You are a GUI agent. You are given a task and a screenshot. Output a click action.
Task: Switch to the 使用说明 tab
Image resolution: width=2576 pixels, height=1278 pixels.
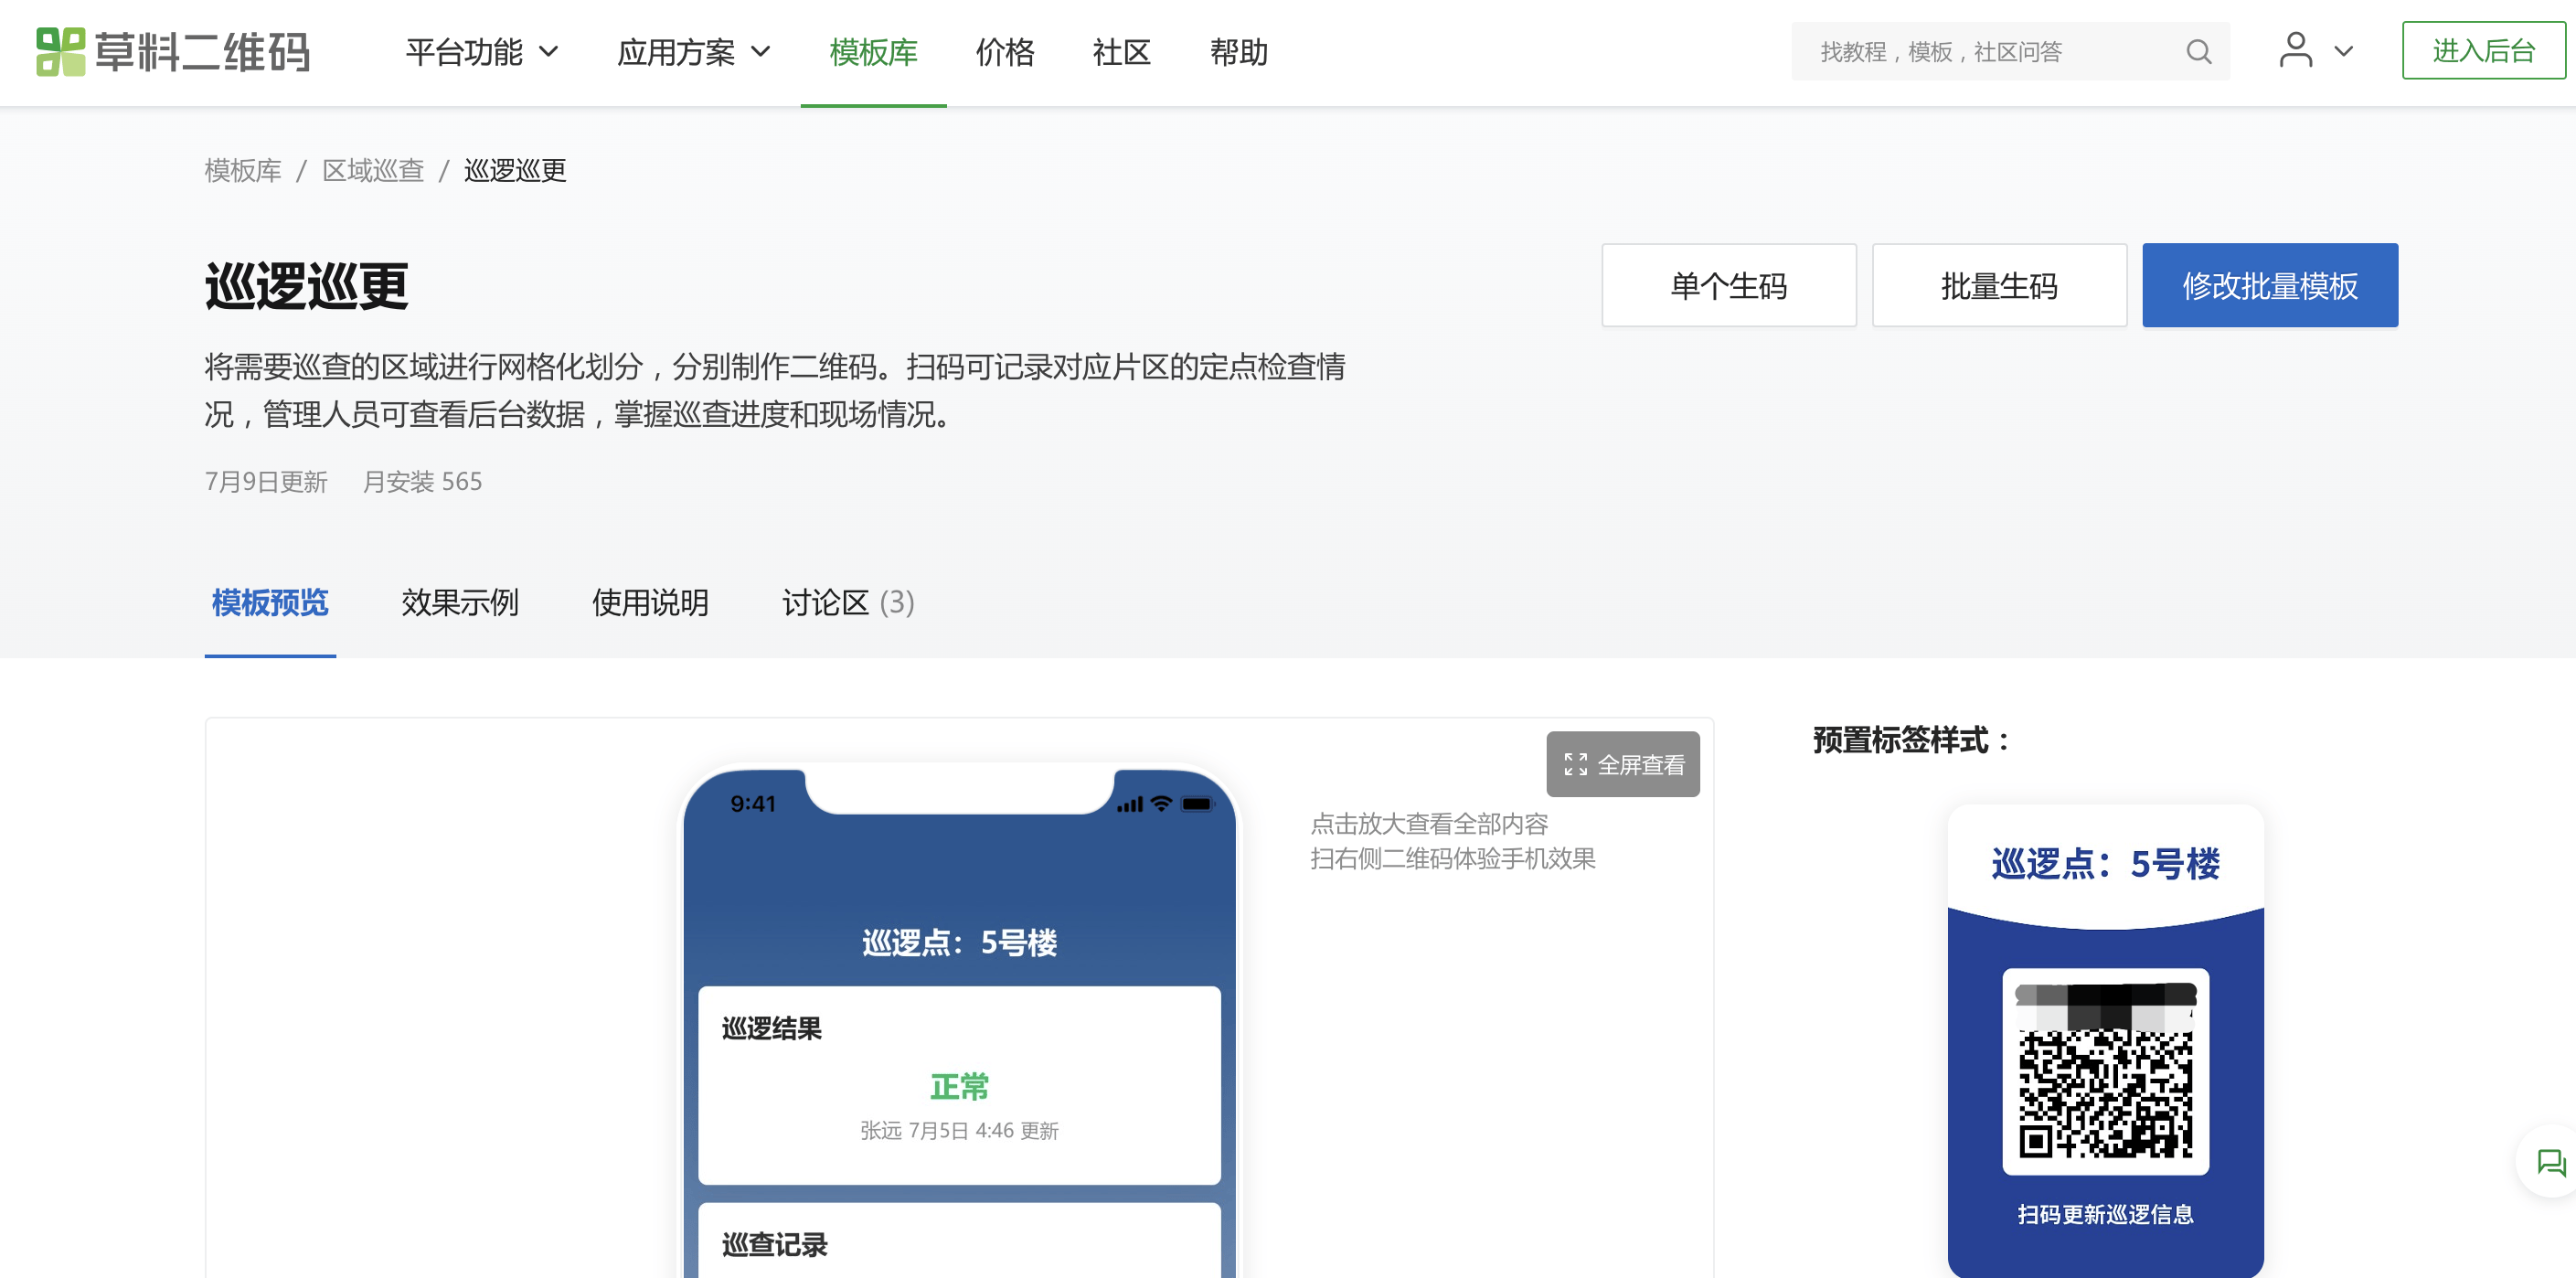[650, 603]
